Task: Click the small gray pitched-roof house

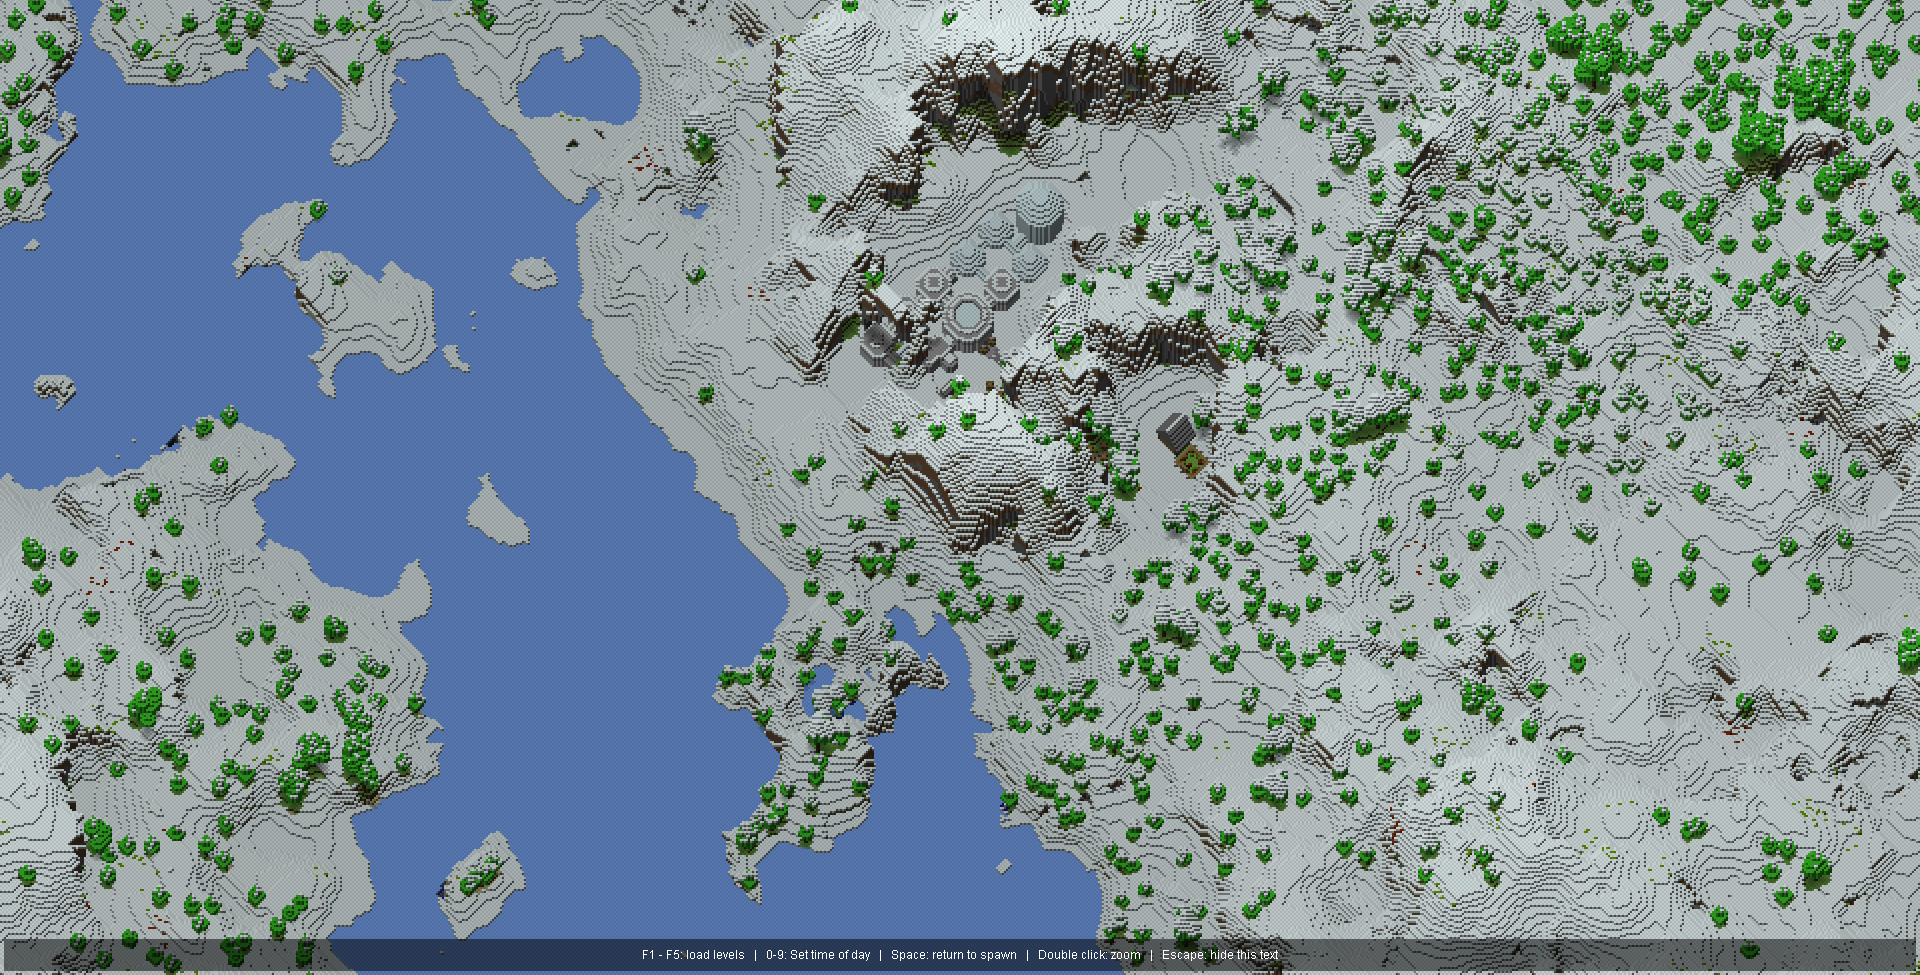Action: [1177, 433]
